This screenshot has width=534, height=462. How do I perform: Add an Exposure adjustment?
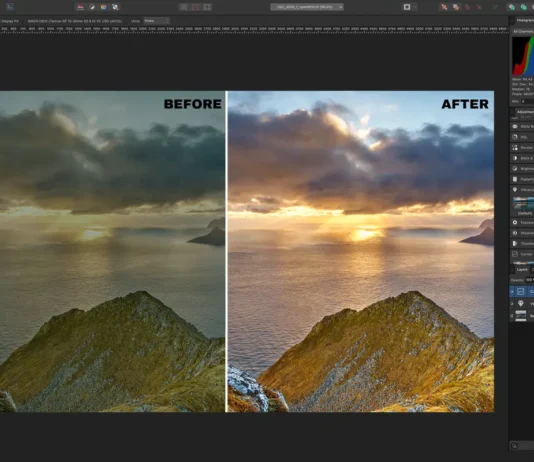(x=522, y=222)
